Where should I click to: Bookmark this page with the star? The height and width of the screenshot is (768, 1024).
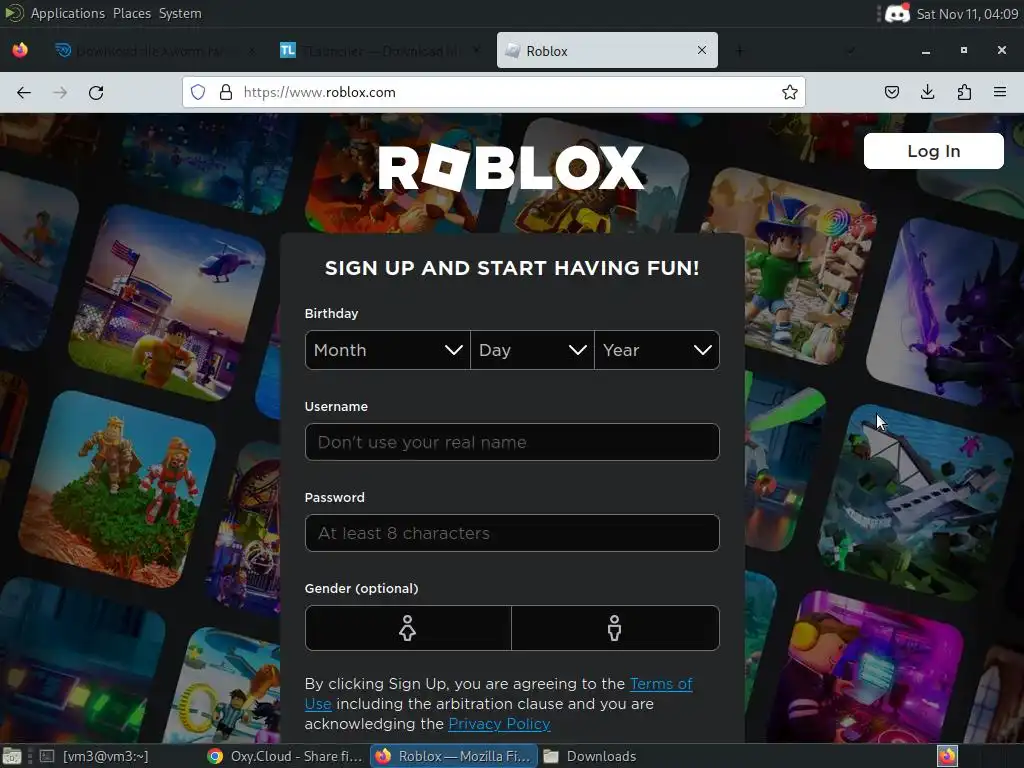[790, 92]
